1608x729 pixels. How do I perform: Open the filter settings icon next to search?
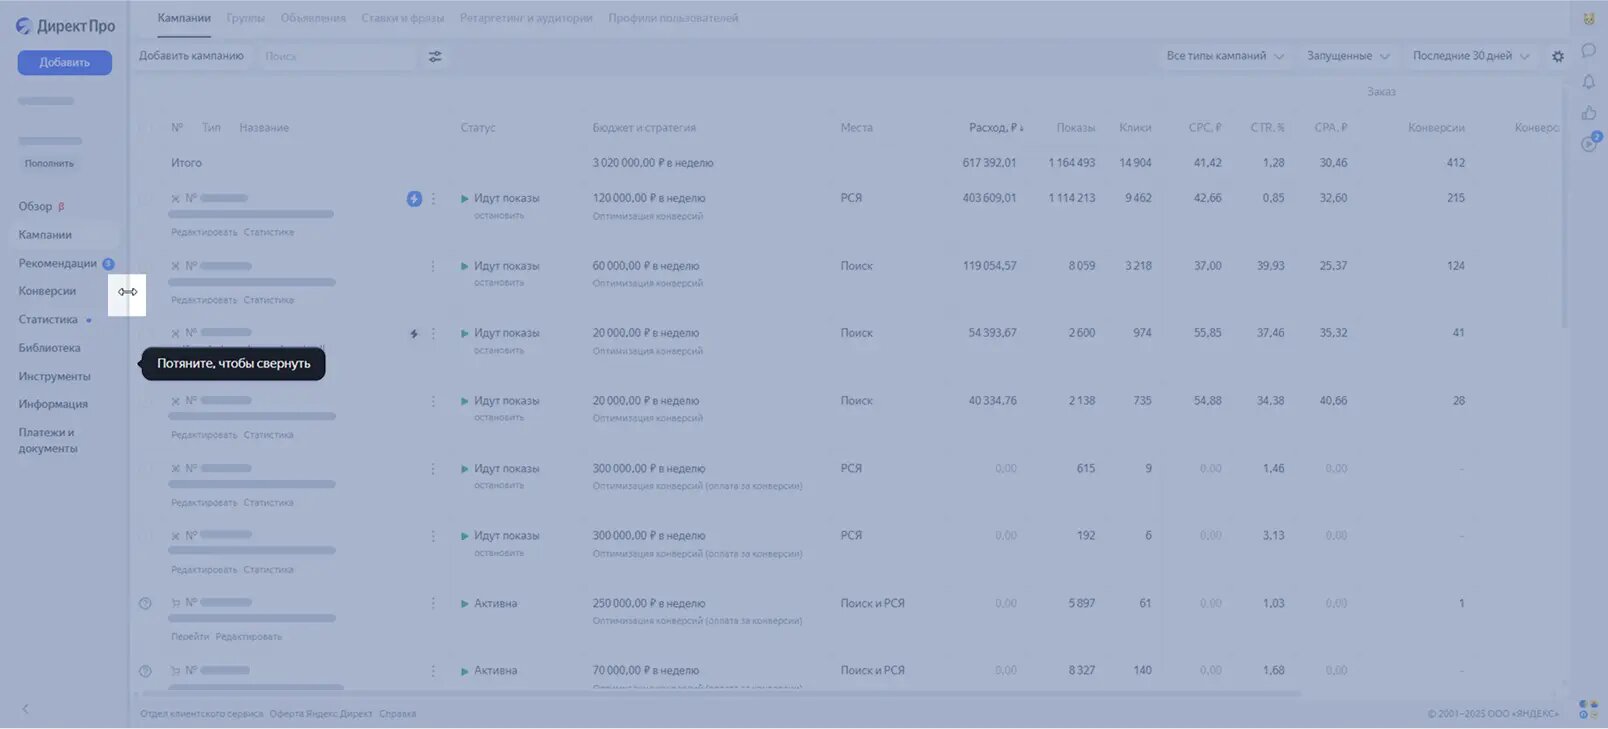pos(435,57)
